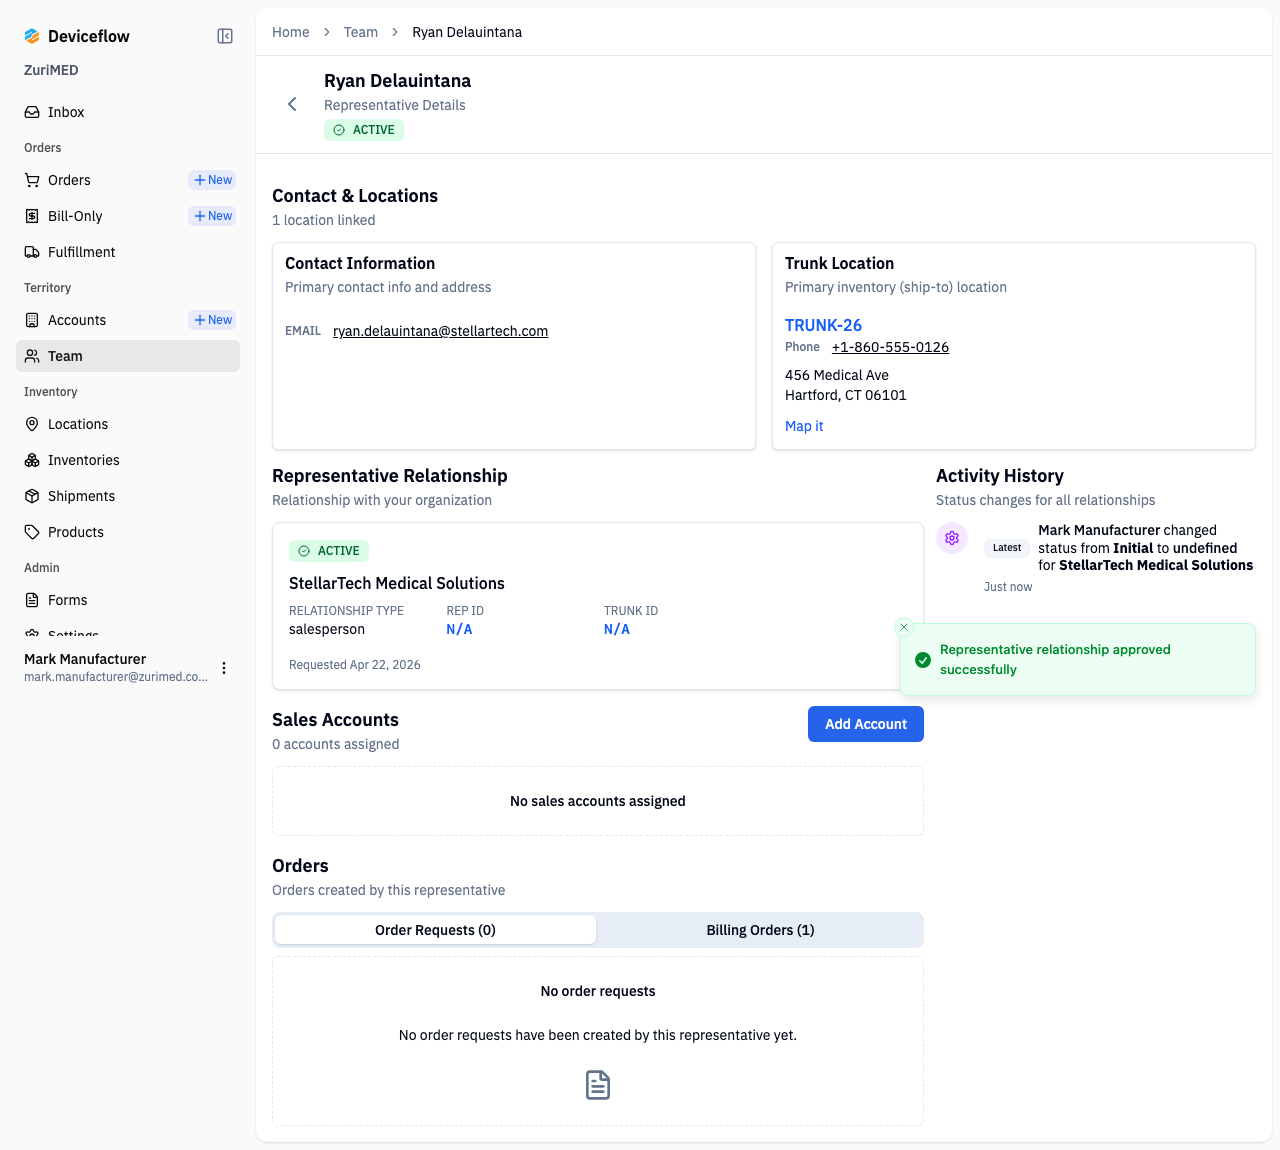Click Mark Manufacturer profile name
The width and height of the screenshot is (1280, 1150).
coord(85,659)
